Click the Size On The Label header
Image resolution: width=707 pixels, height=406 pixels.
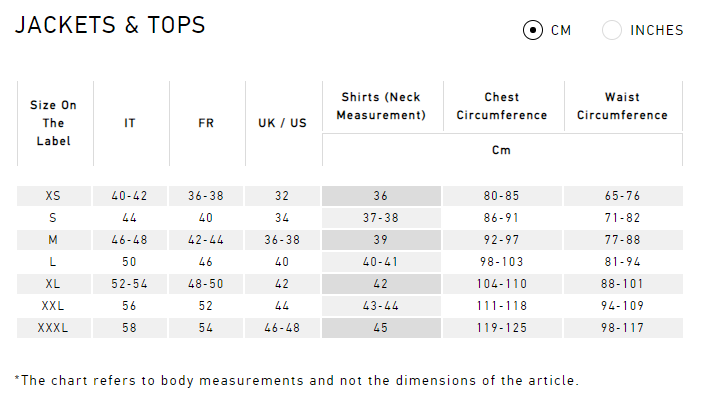[53, 123]
